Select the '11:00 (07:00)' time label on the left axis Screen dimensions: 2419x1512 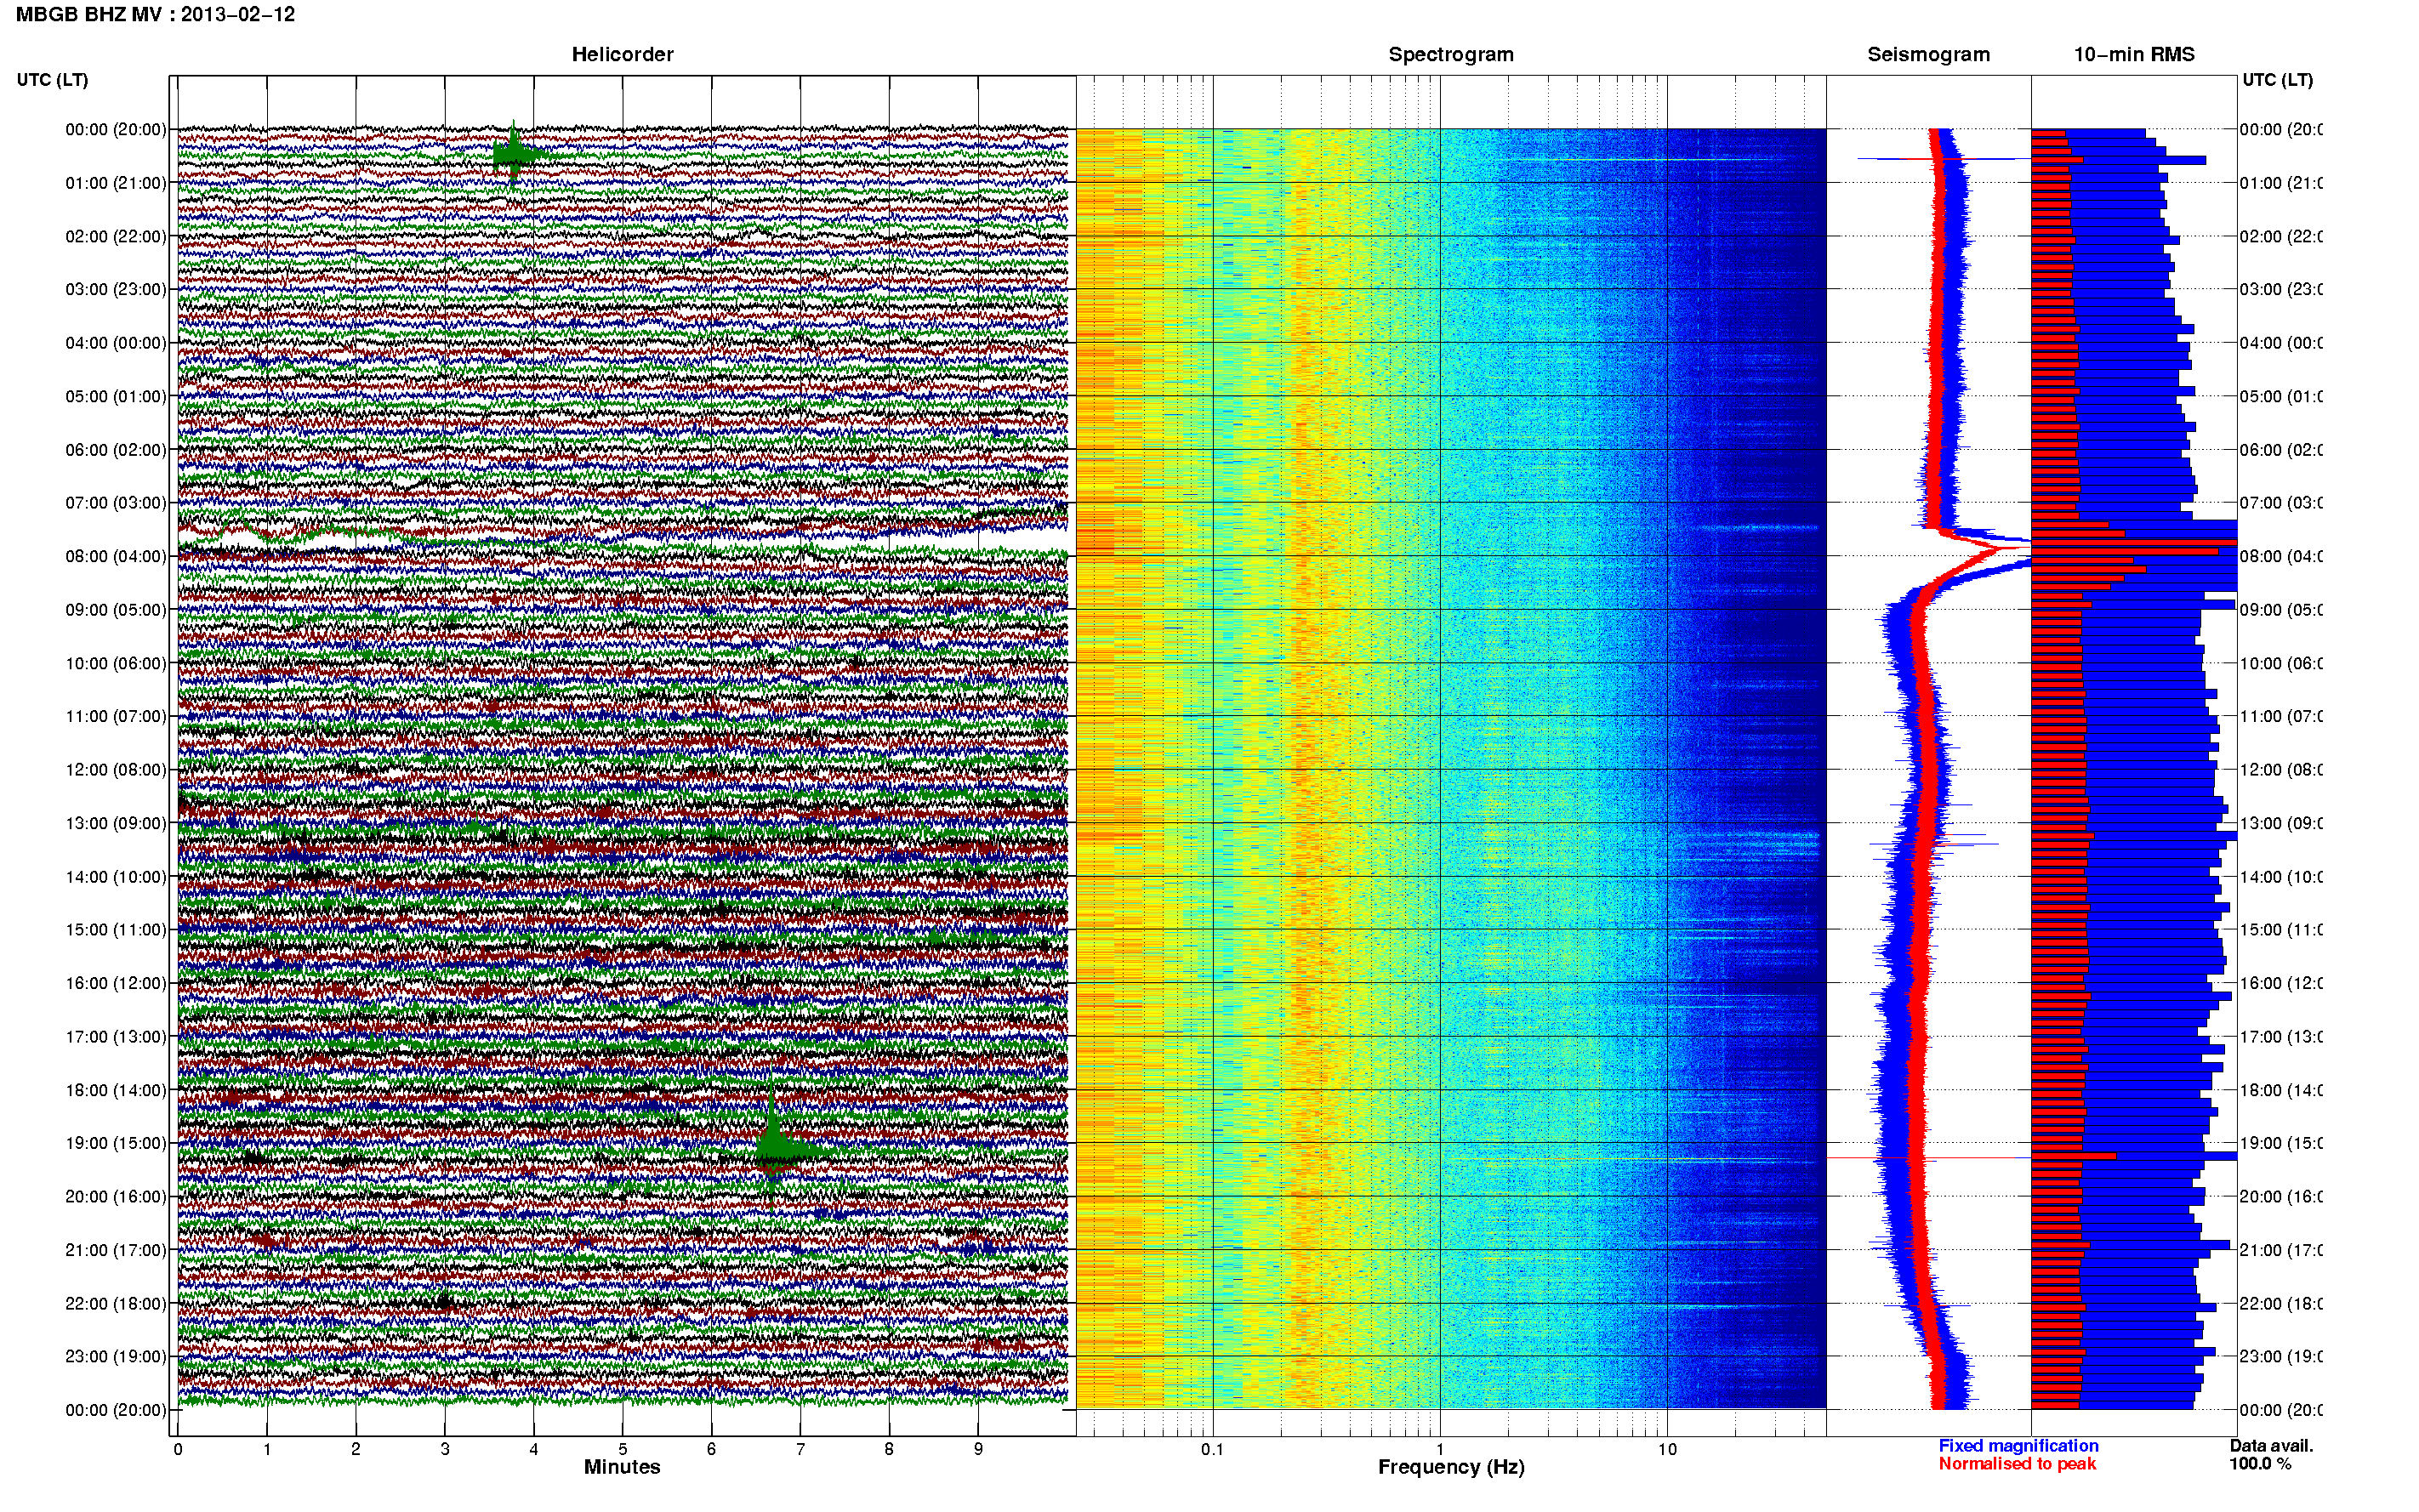point(116,717)
